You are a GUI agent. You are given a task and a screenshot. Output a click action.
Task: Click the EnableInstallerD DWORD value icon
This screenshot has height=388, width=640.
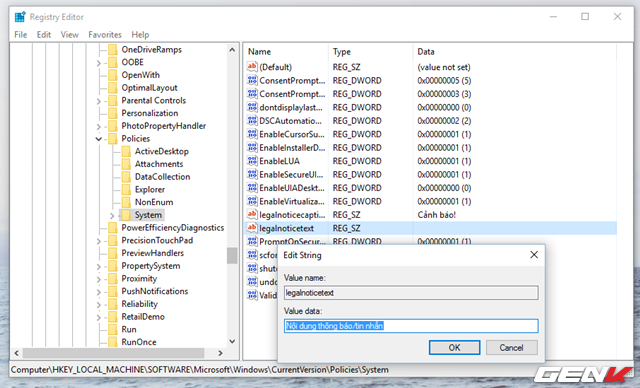tap(252, 148)
